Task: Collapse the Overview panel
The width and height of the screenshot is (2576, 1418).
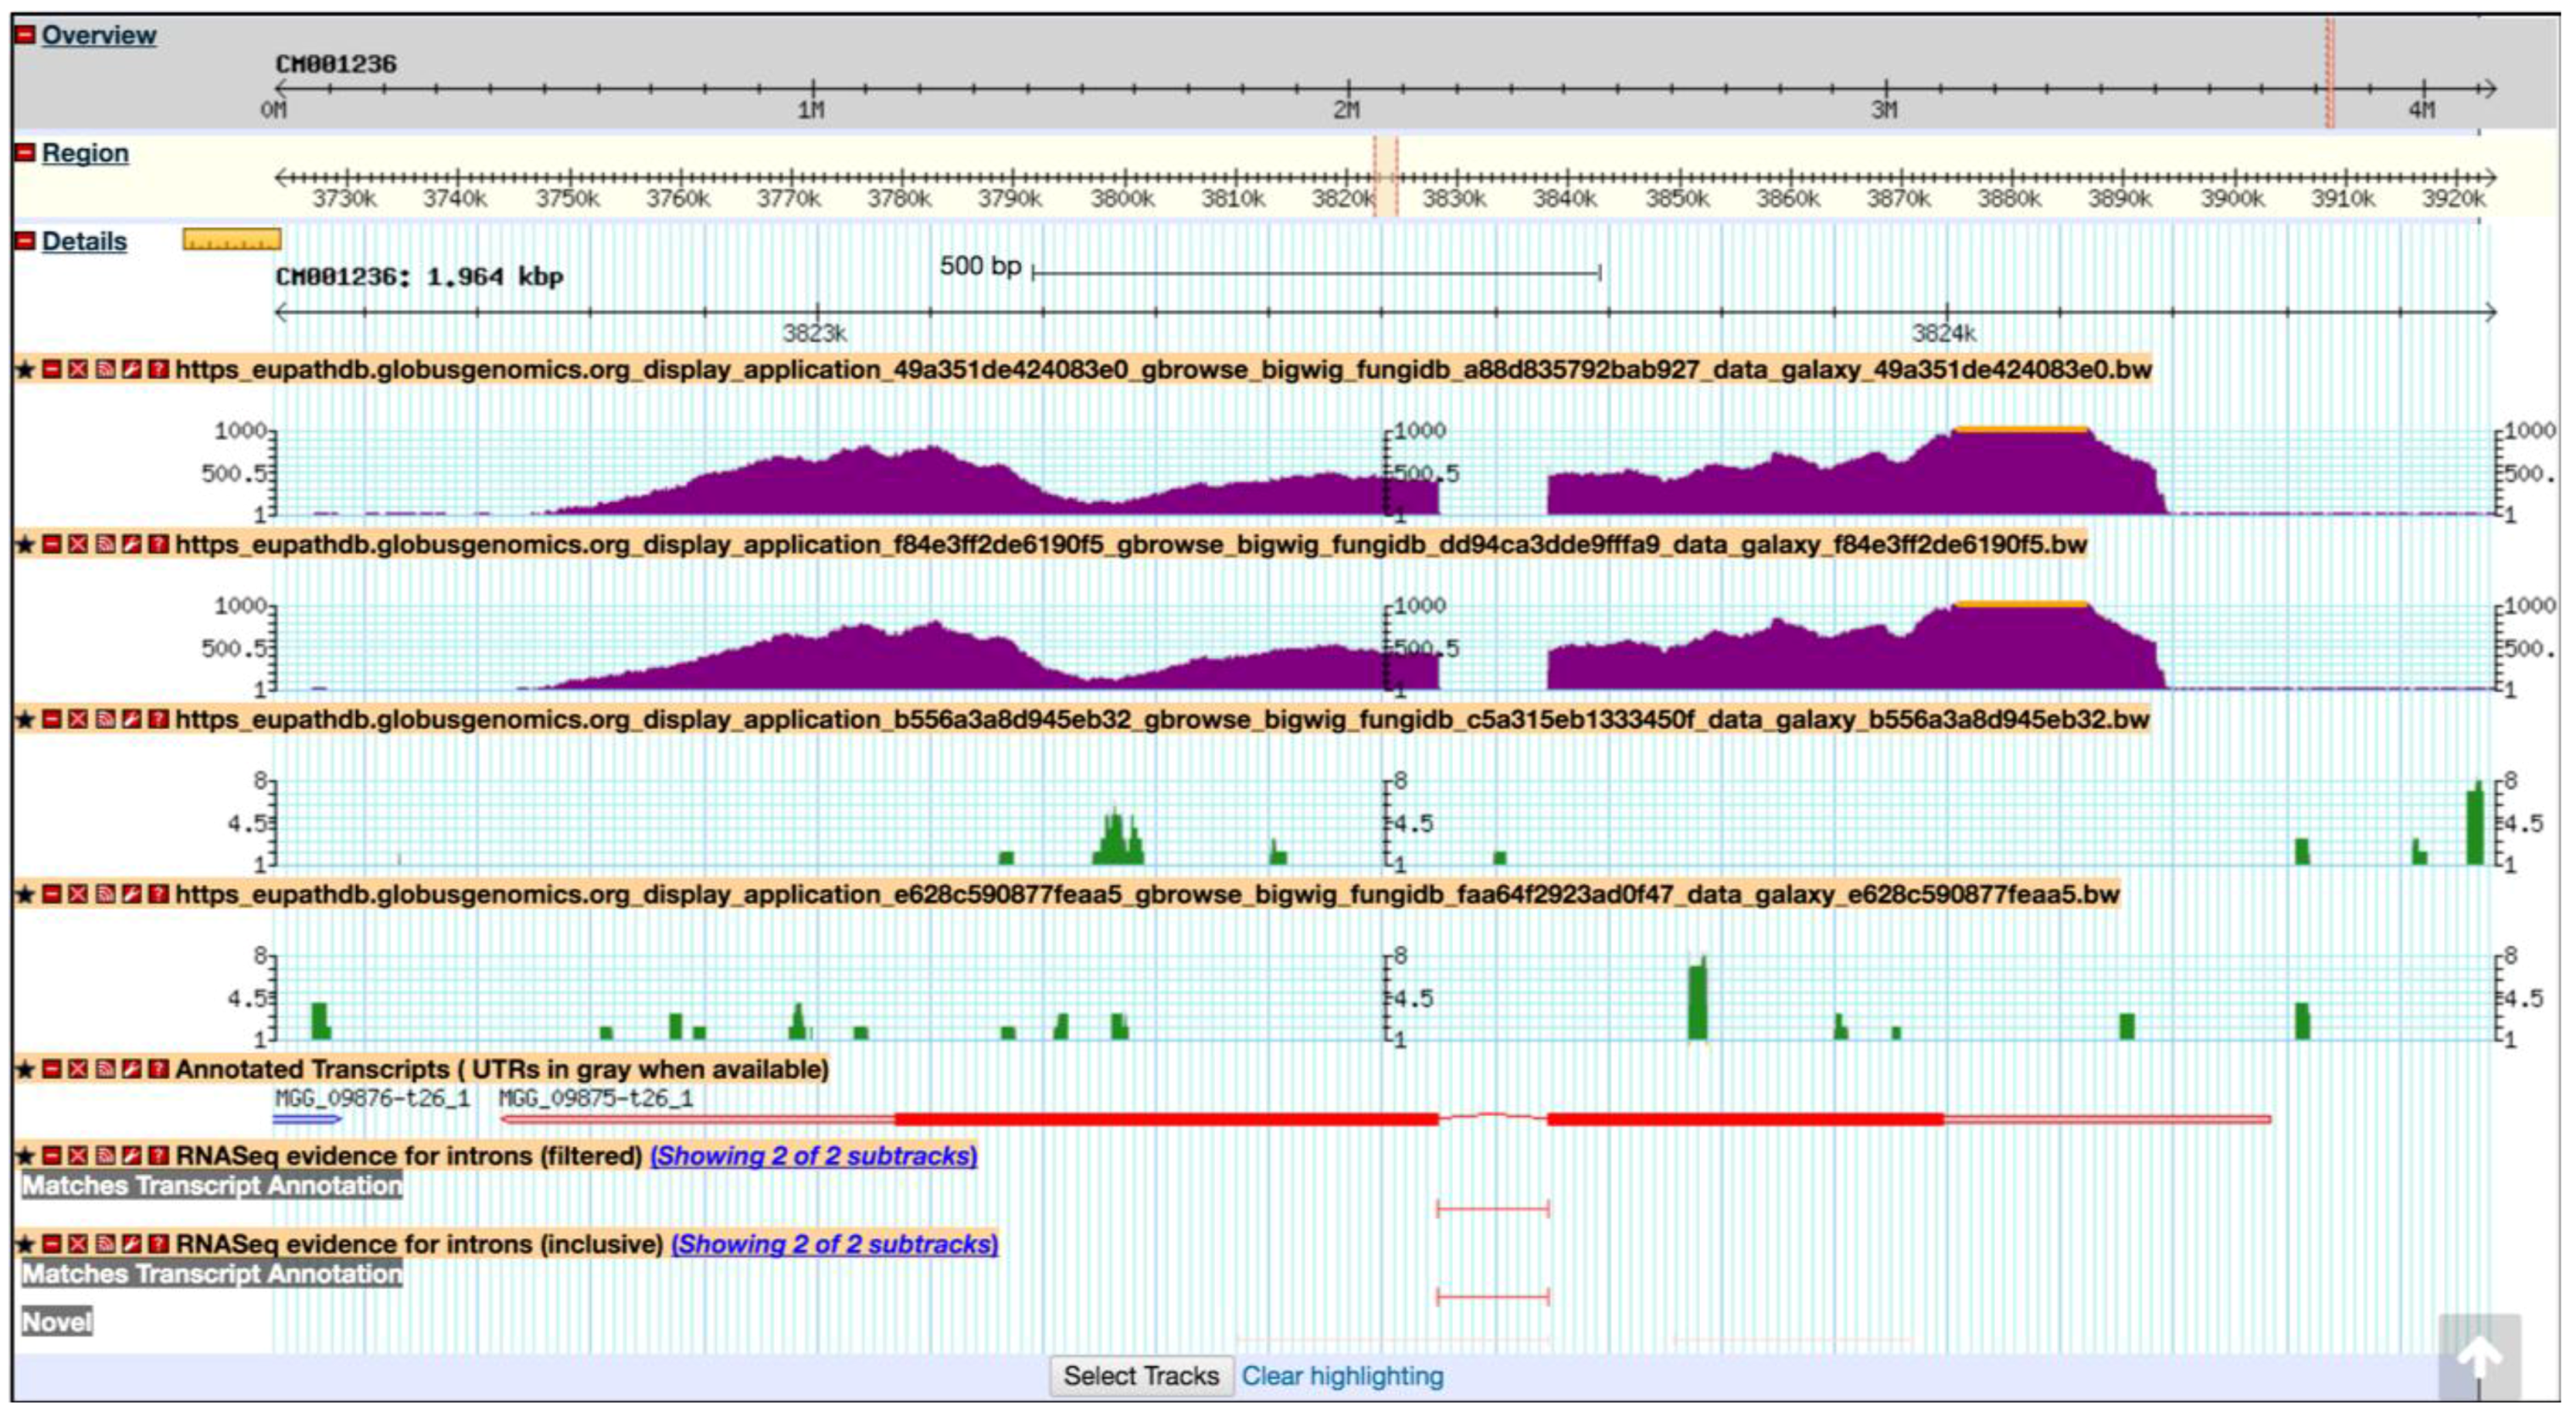Action: 25,35
